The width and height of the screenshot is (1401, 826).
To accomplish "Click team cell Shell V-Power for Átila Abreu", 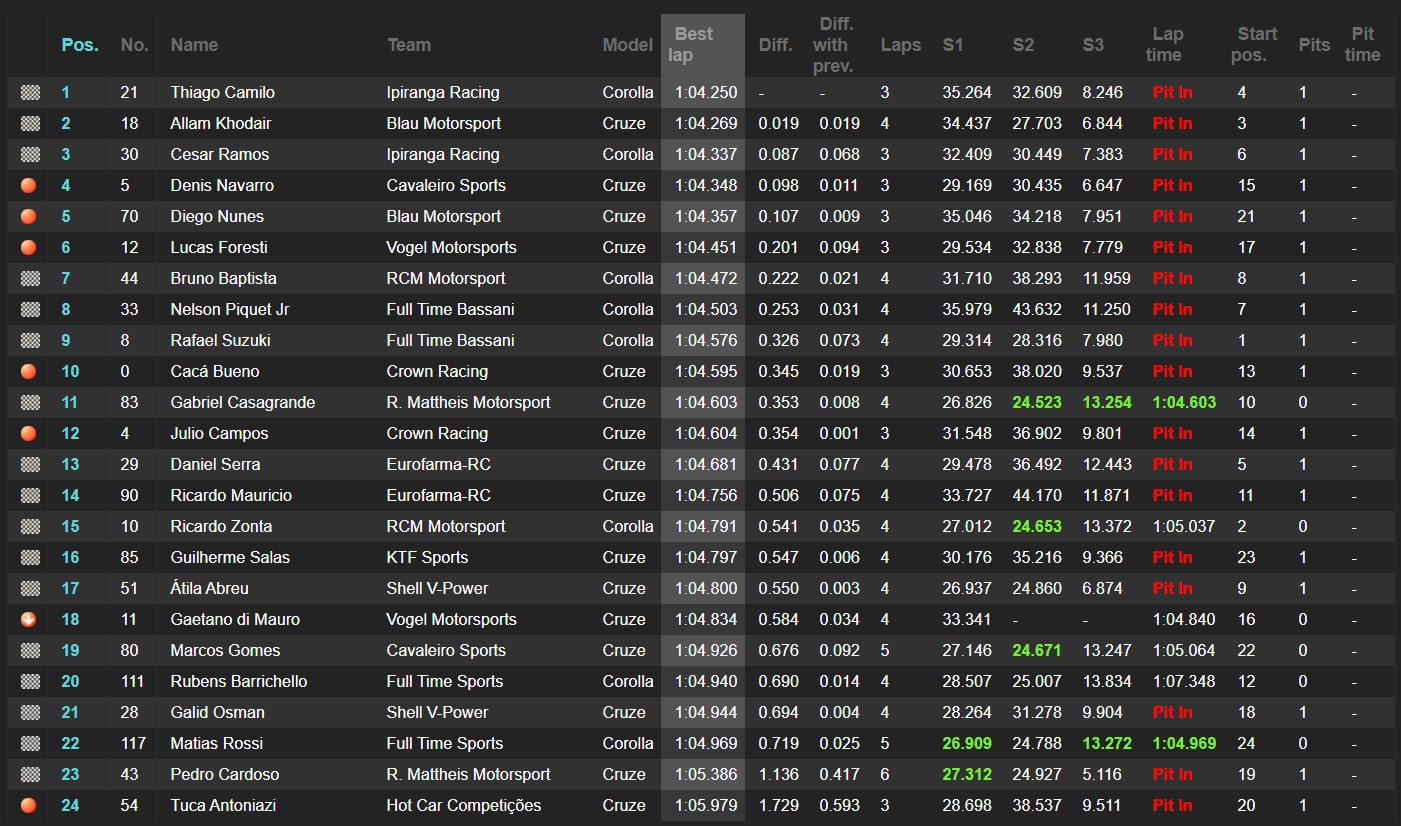I will click(437, 588).
